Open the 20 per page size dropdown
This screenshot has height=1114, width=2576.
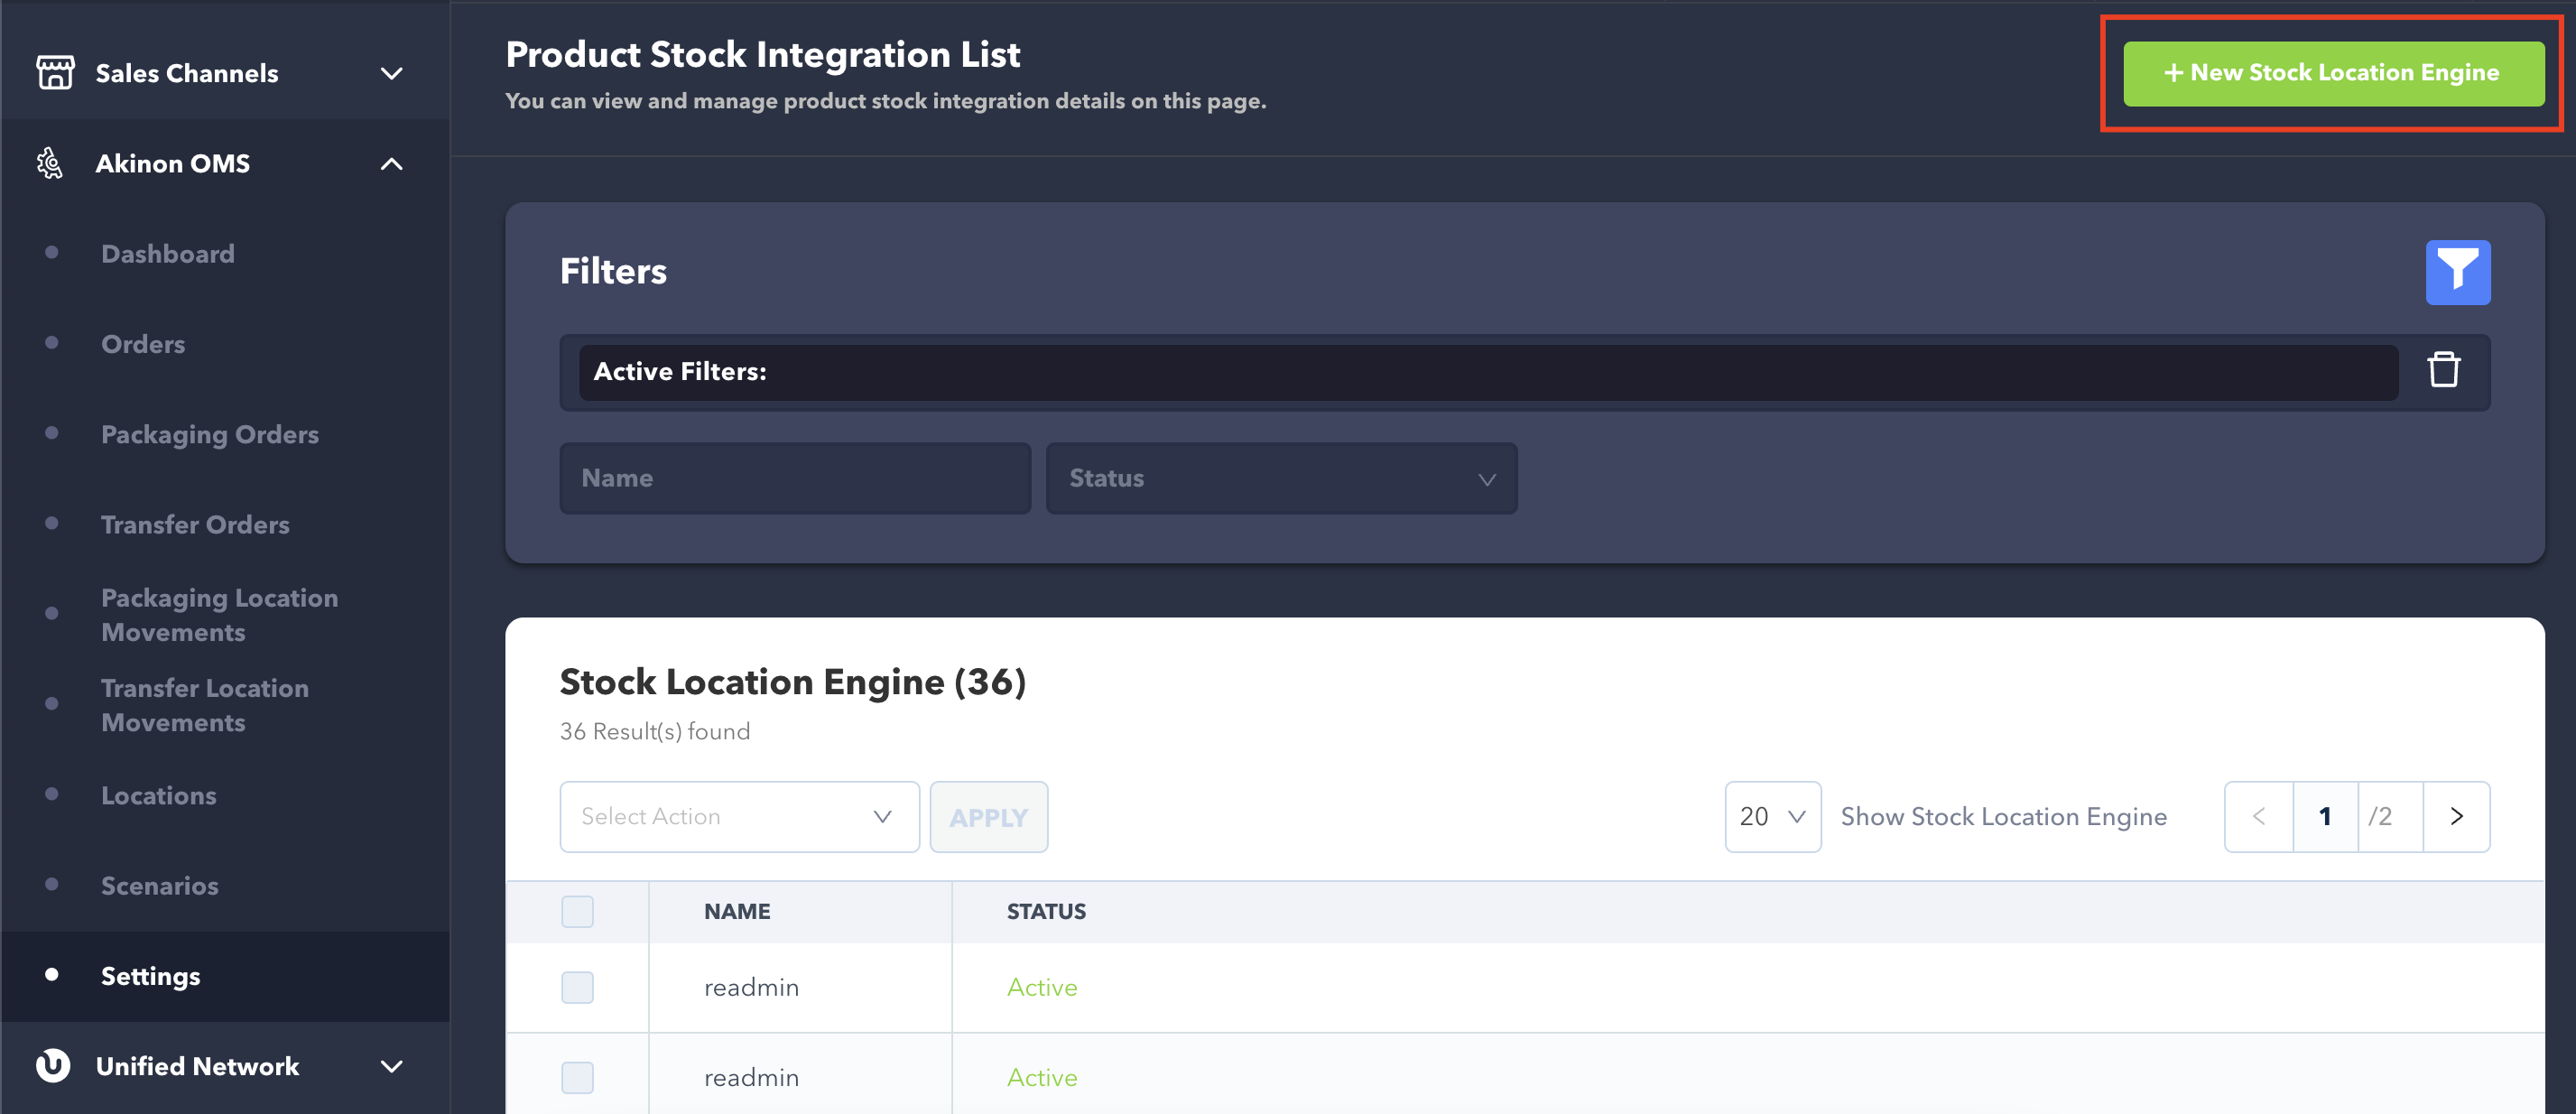(x=1771, y=816)
